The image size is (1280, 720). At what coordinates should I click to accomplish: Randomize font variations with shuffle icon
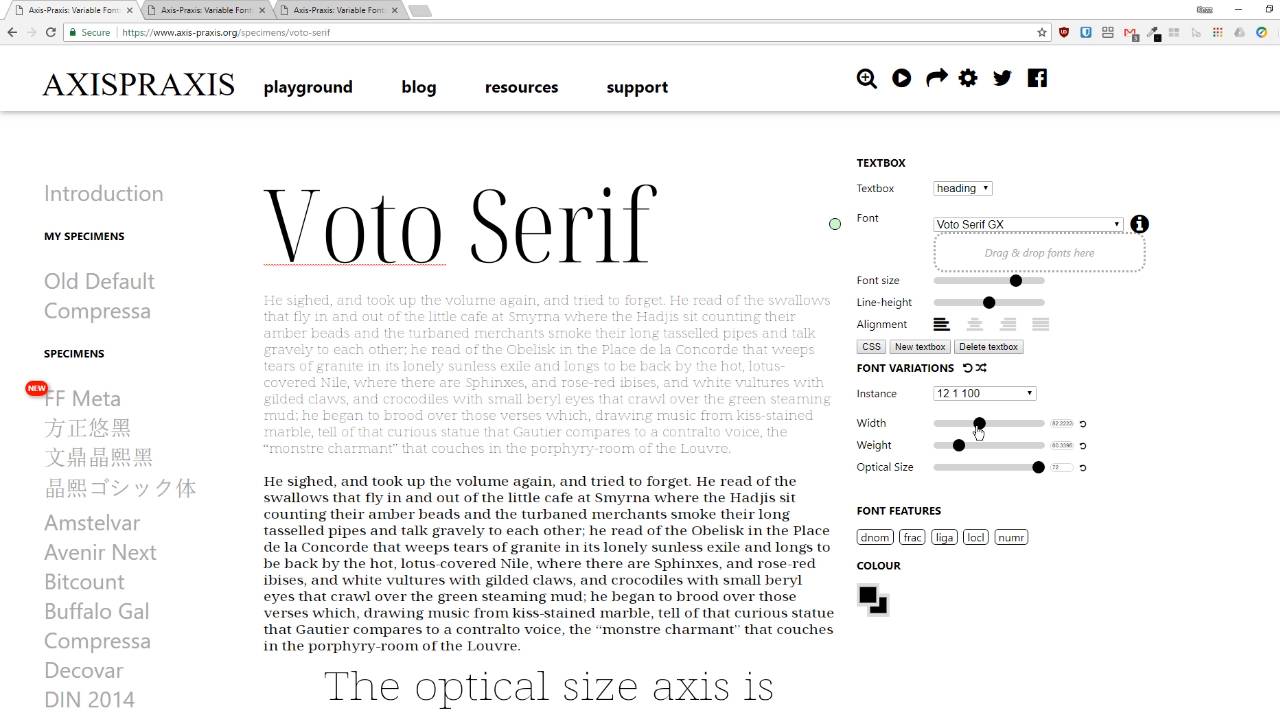point(981,368)
